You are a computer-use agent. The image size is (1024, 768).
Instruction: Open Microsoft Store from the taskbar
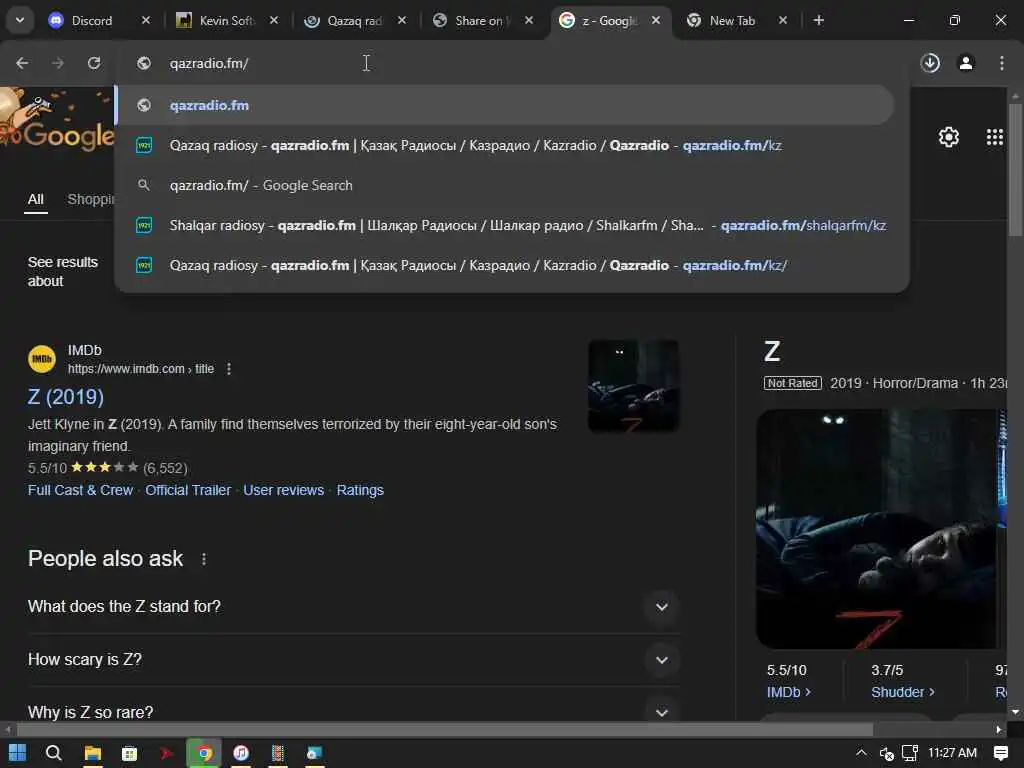(x=129, y=753)
